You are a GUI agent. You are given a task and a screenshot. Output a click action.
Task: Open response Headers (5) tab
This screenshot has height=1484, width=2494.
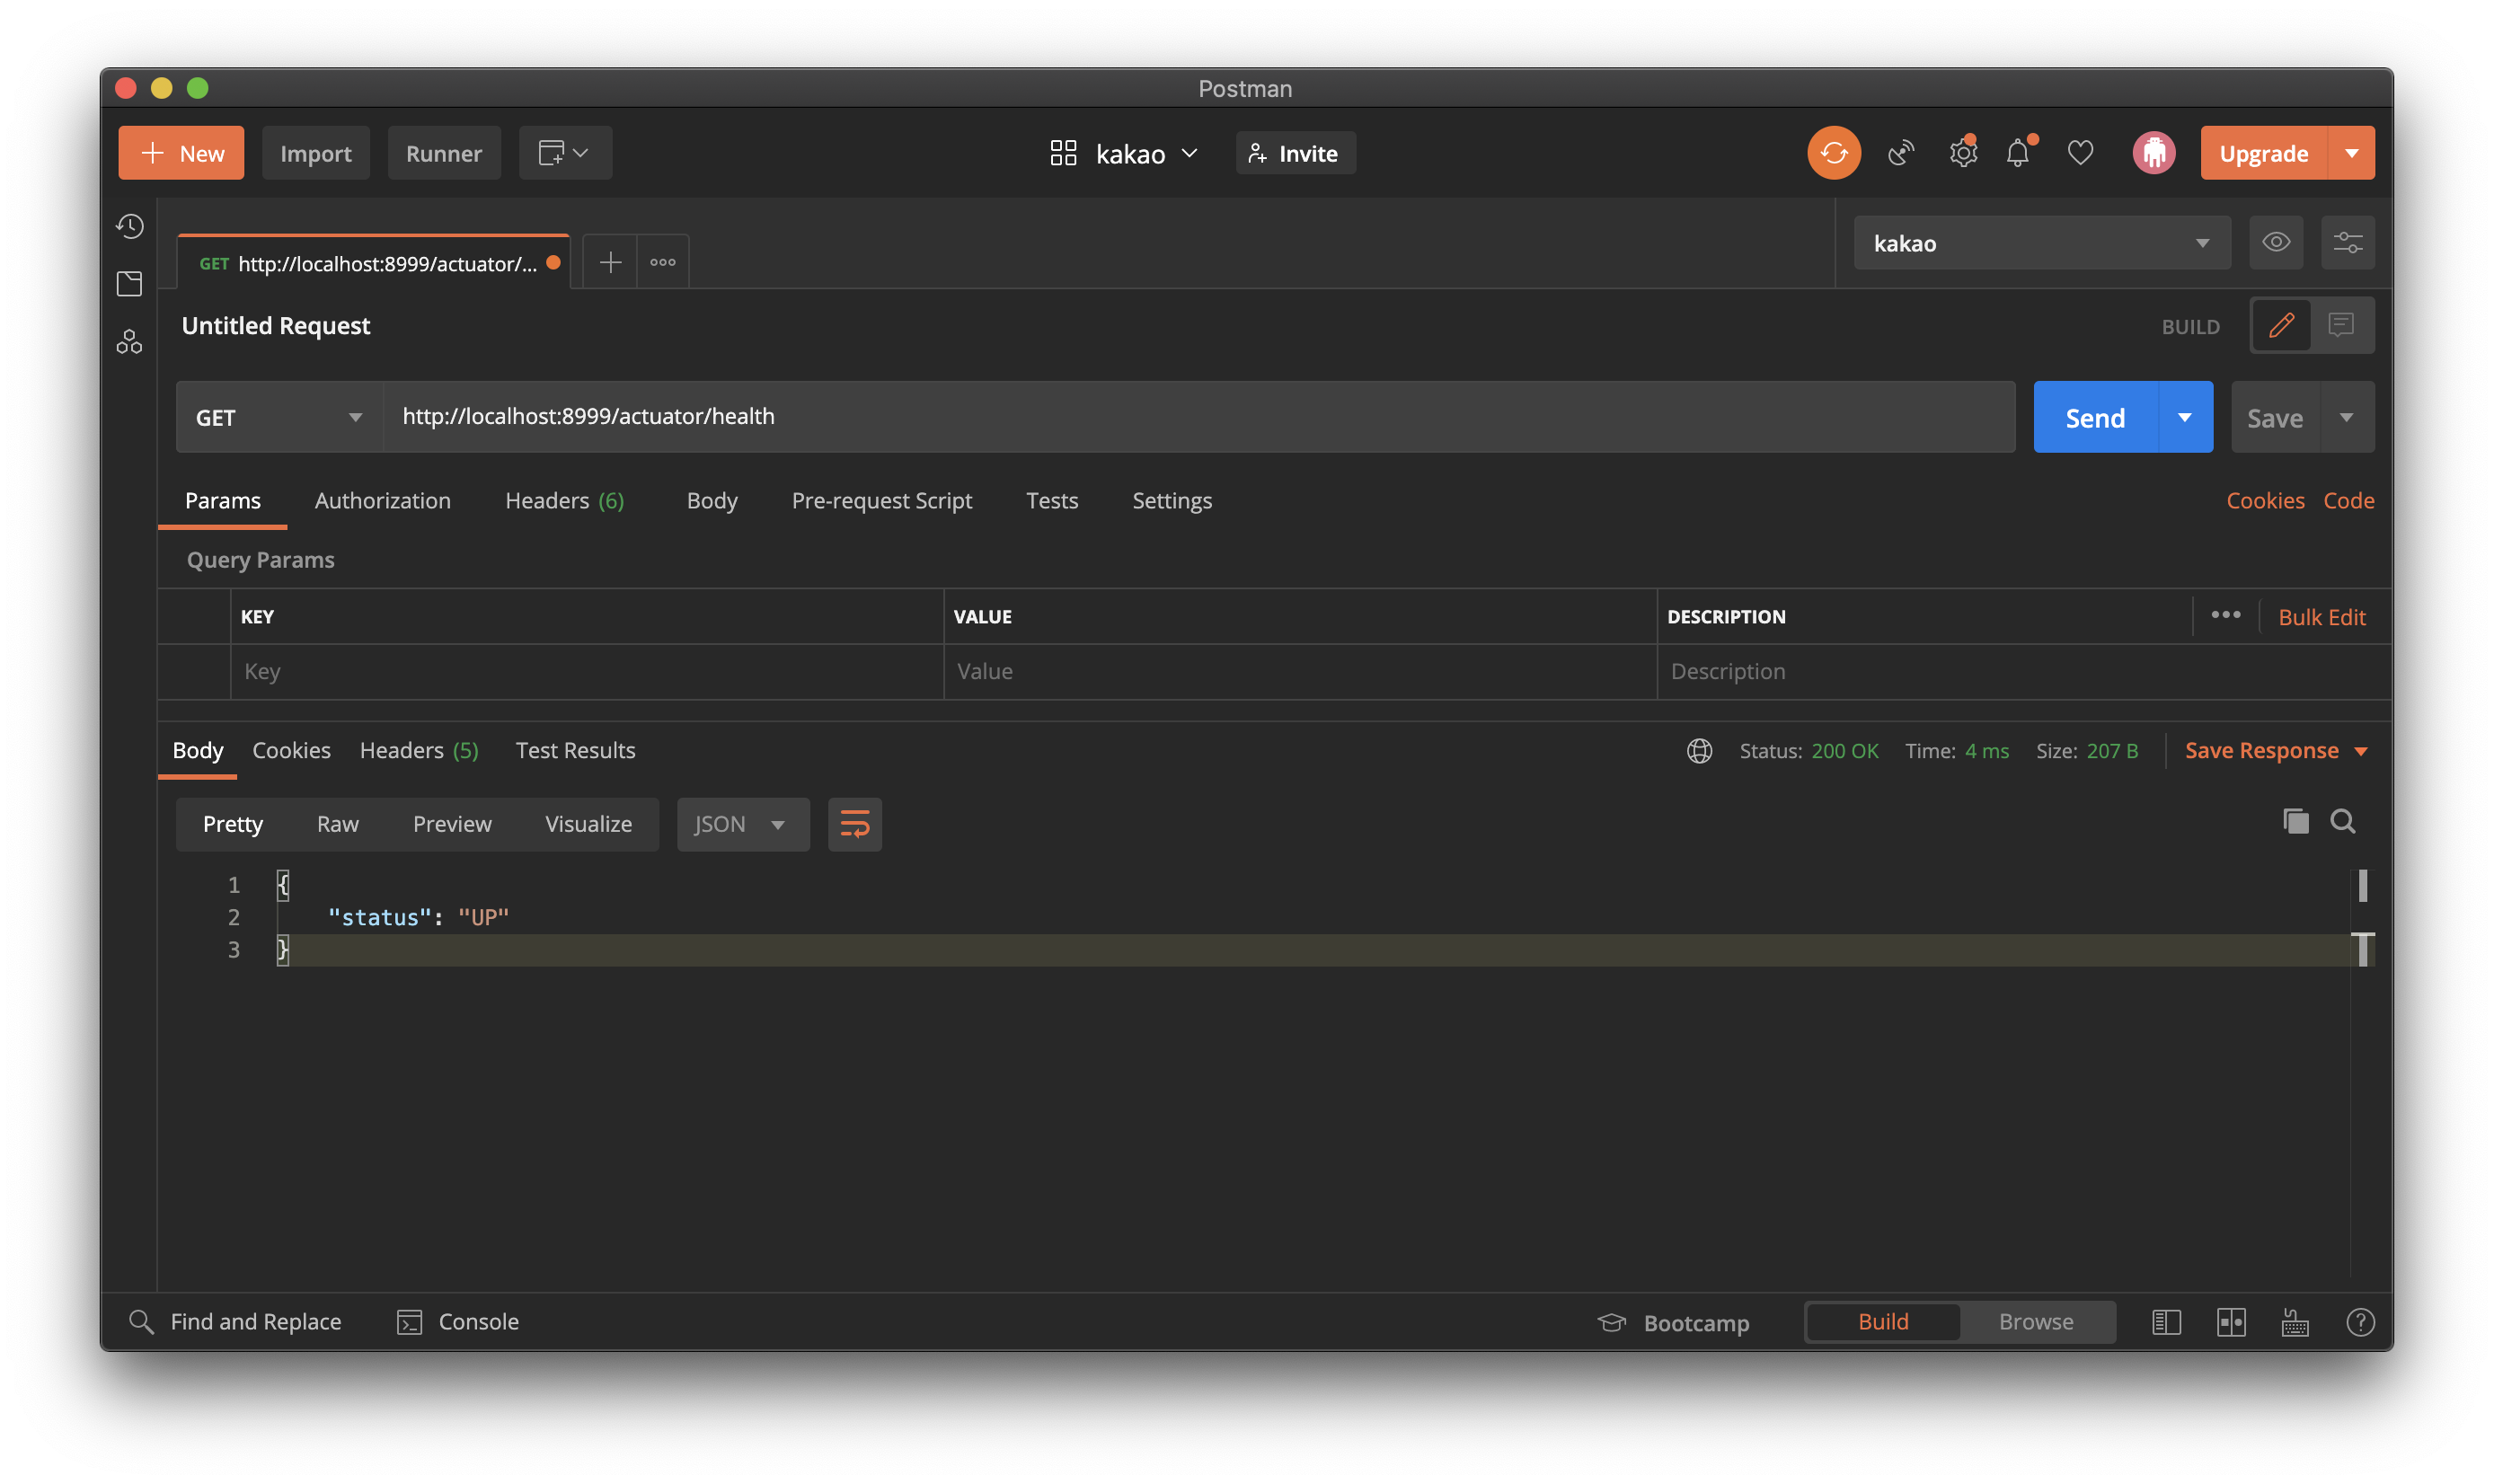pos(419,750)
